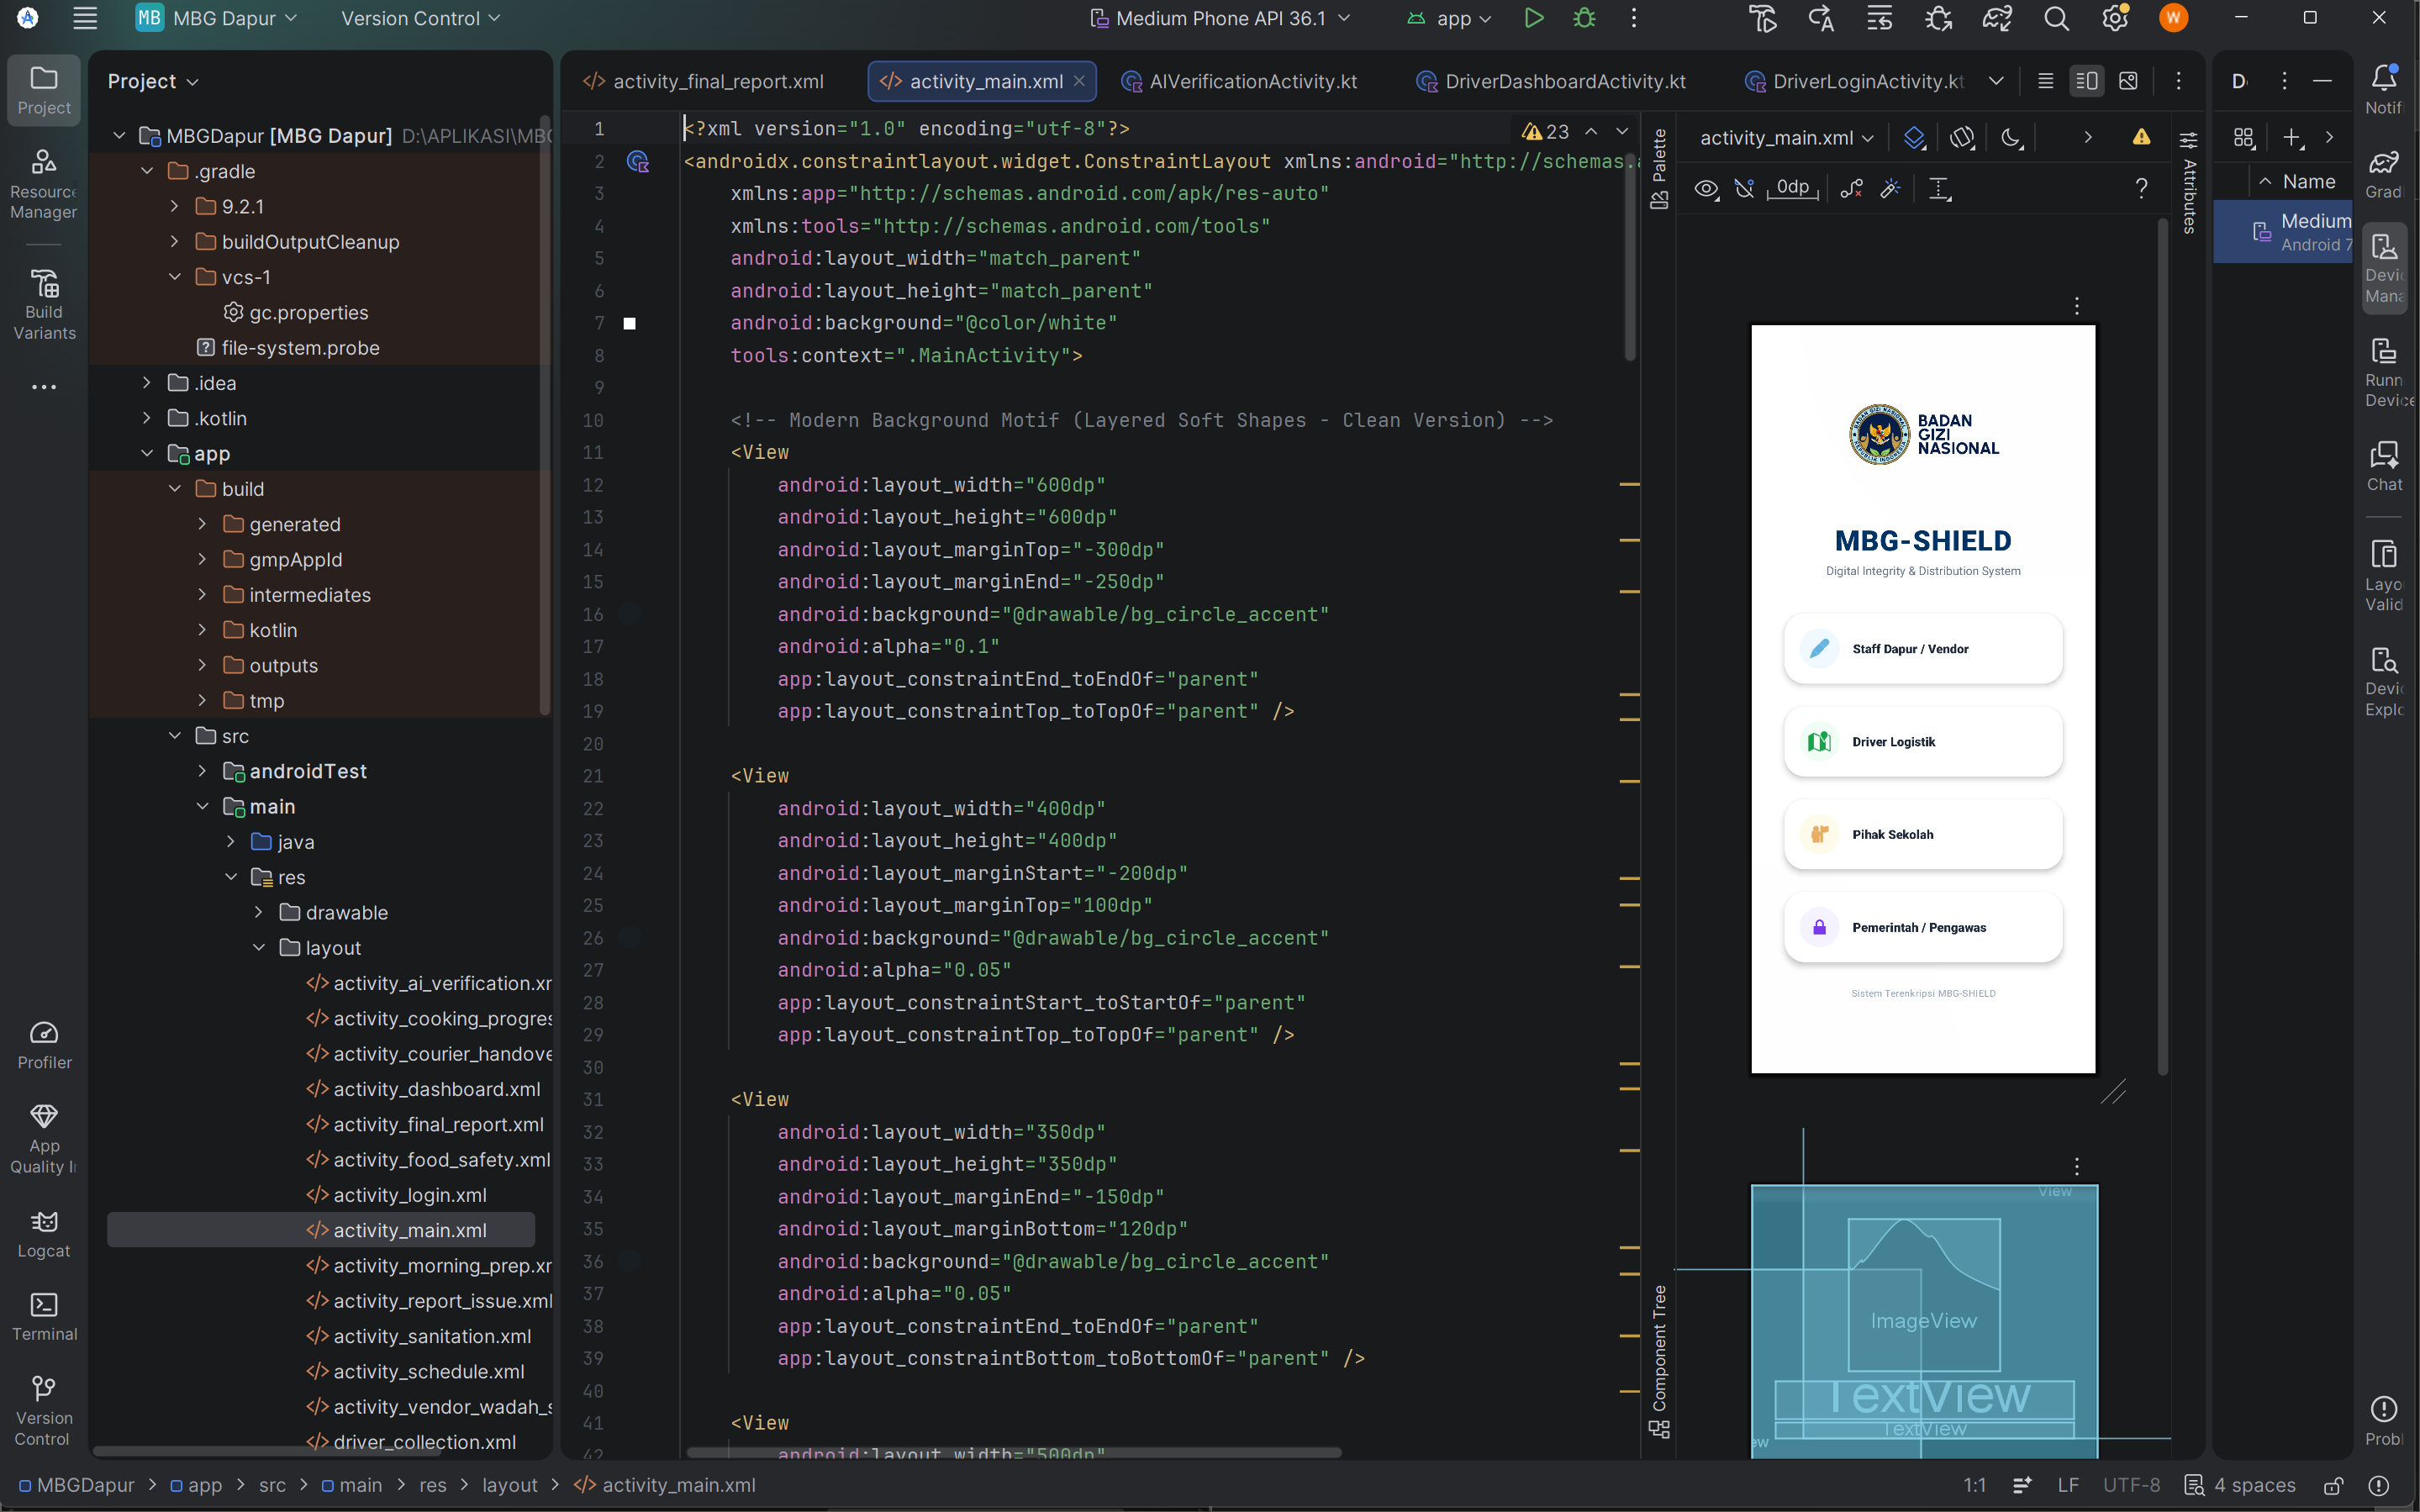Switch to activity_final_report.xml tab
This screenshot has width=2420, height=1512.
[x=704, y=81]
